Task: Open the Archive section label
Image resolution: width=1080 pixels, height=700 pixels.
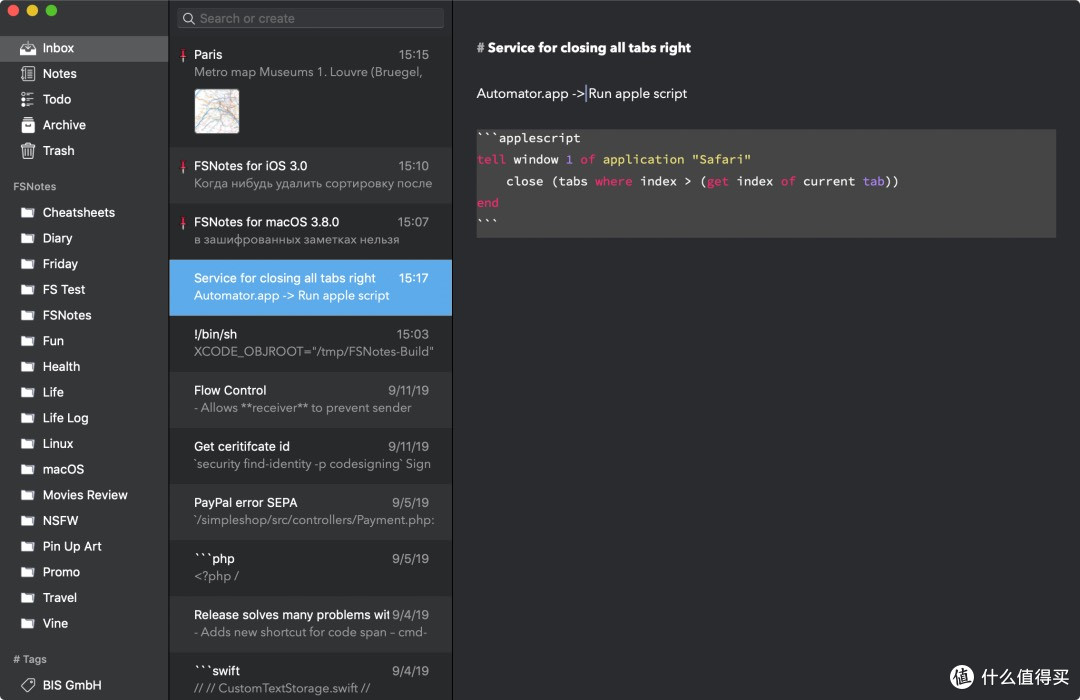Action: [x=64, y=125]
